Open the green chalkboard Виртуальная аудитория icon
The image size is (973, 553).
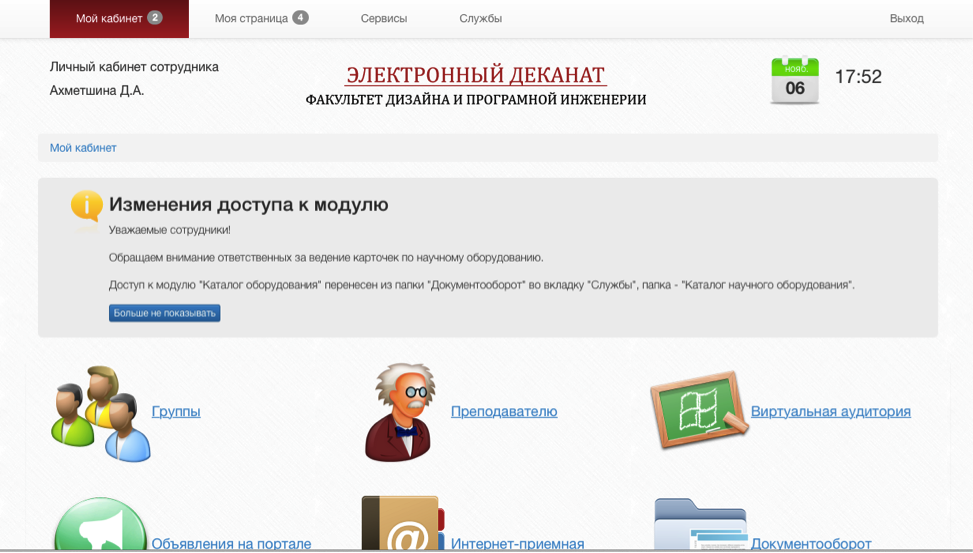coord(698,410)
